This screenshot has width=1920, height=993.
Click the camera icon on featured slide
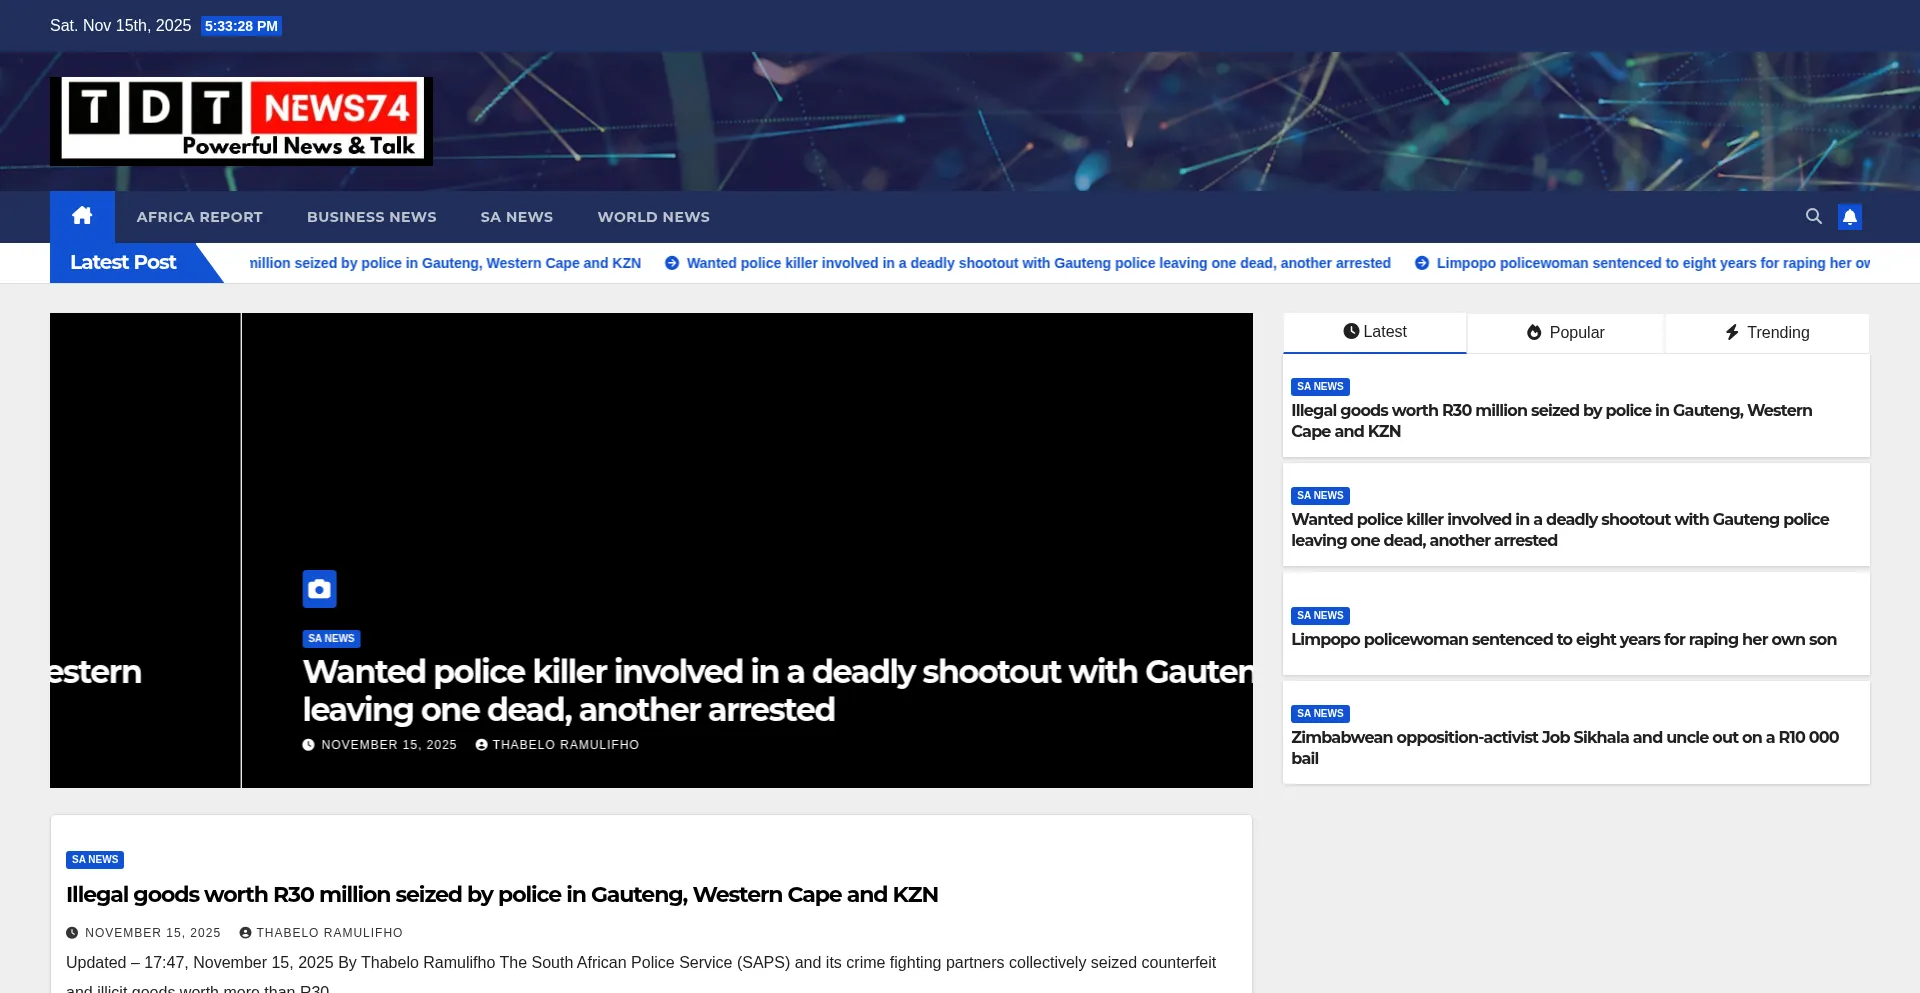pyautogui.click(x=319, y=589)
